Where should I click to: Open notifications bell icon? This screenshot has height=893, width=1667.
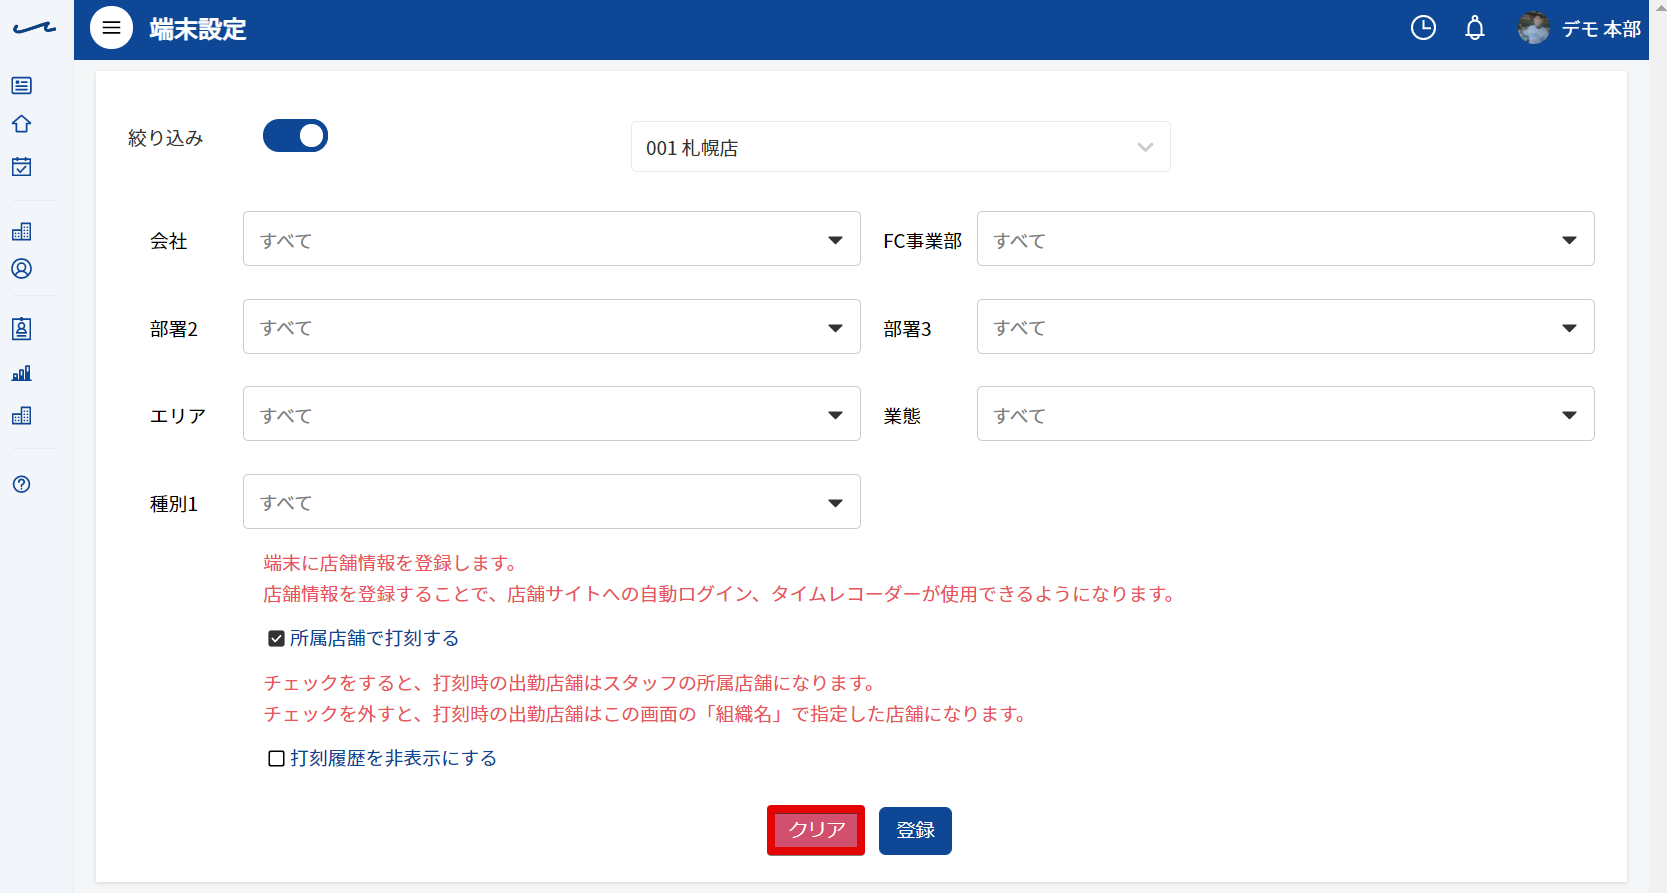click(1475, 28)
